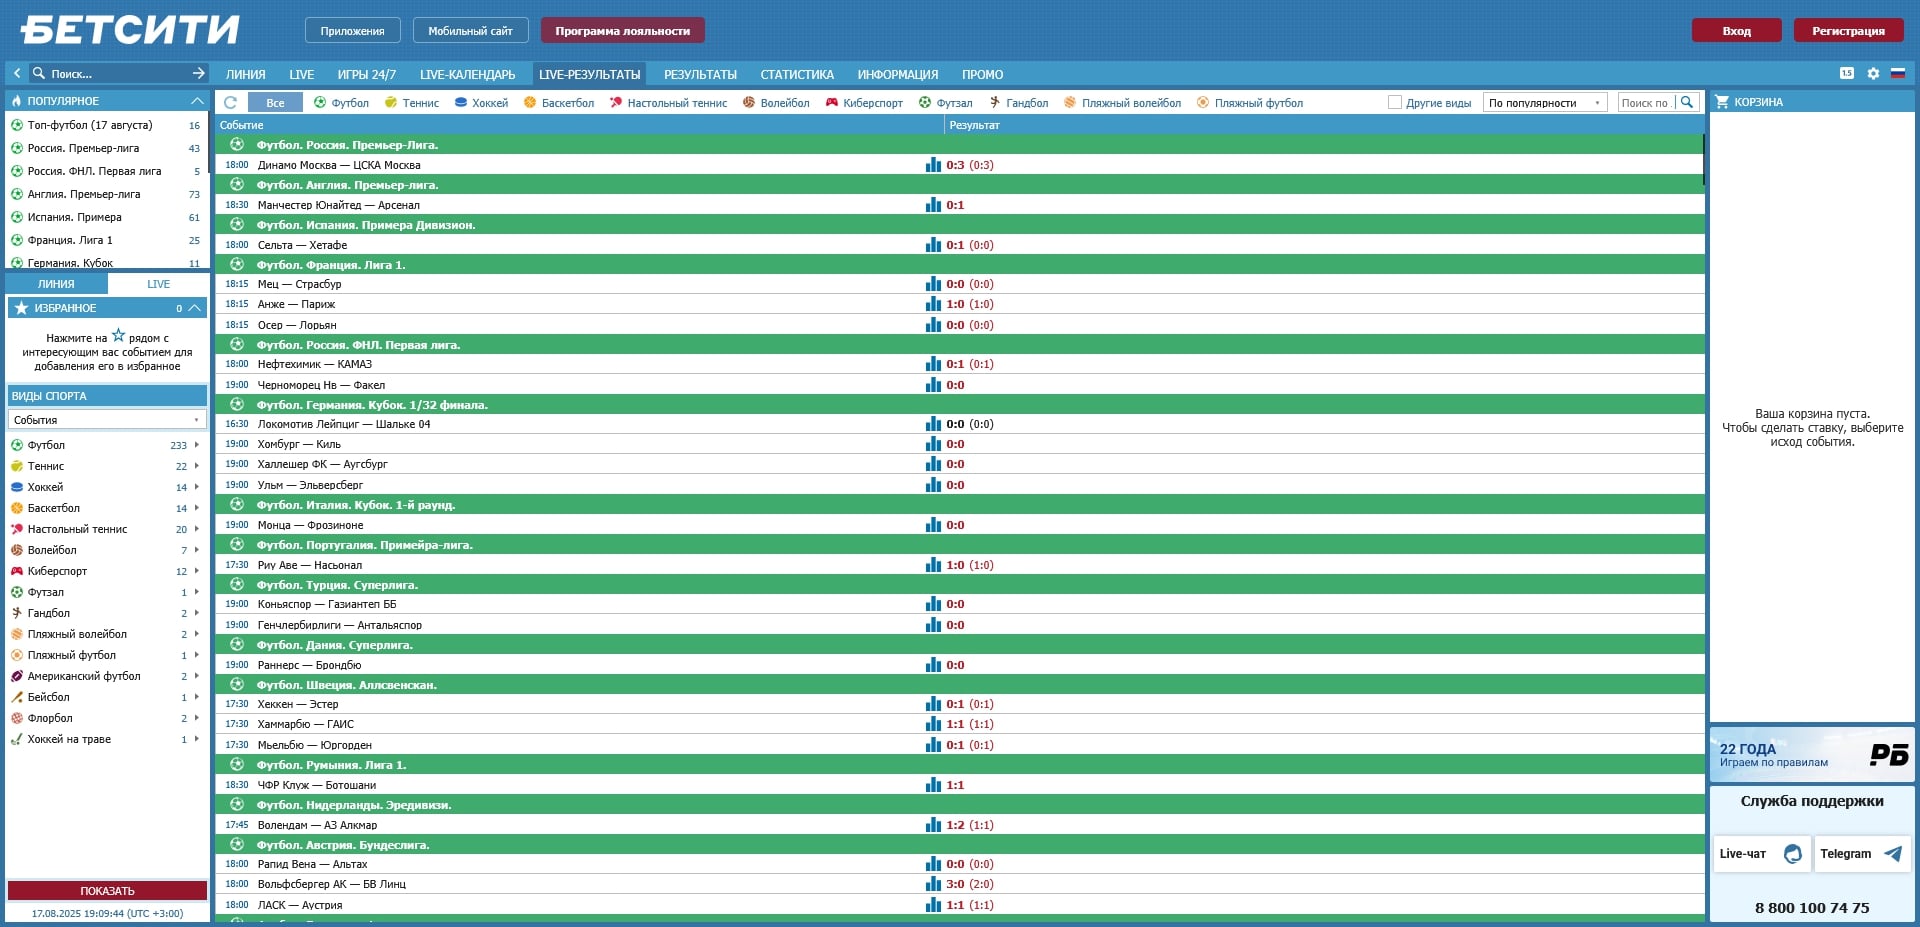Click the settings gear icon

pyautogui.click(x=1873, y=74)
